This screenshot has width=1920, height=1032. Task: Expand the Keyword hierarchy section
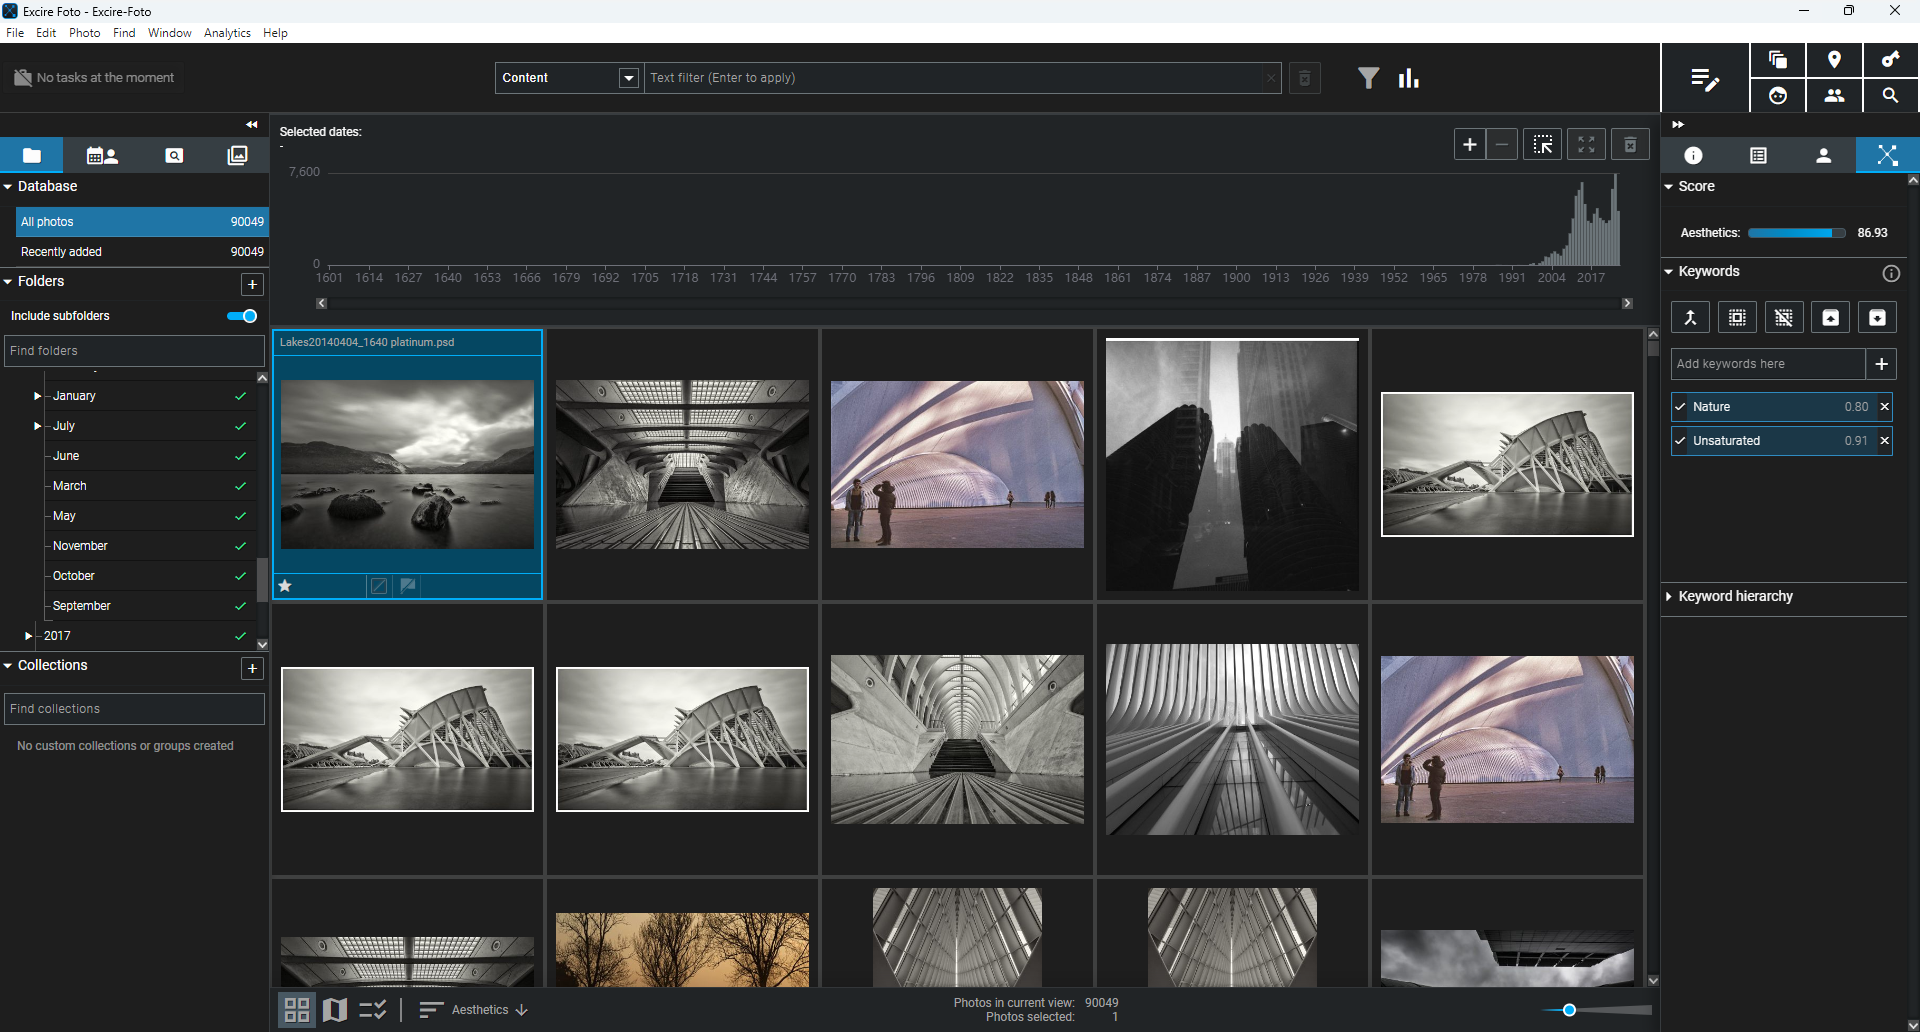point(1669,597)
